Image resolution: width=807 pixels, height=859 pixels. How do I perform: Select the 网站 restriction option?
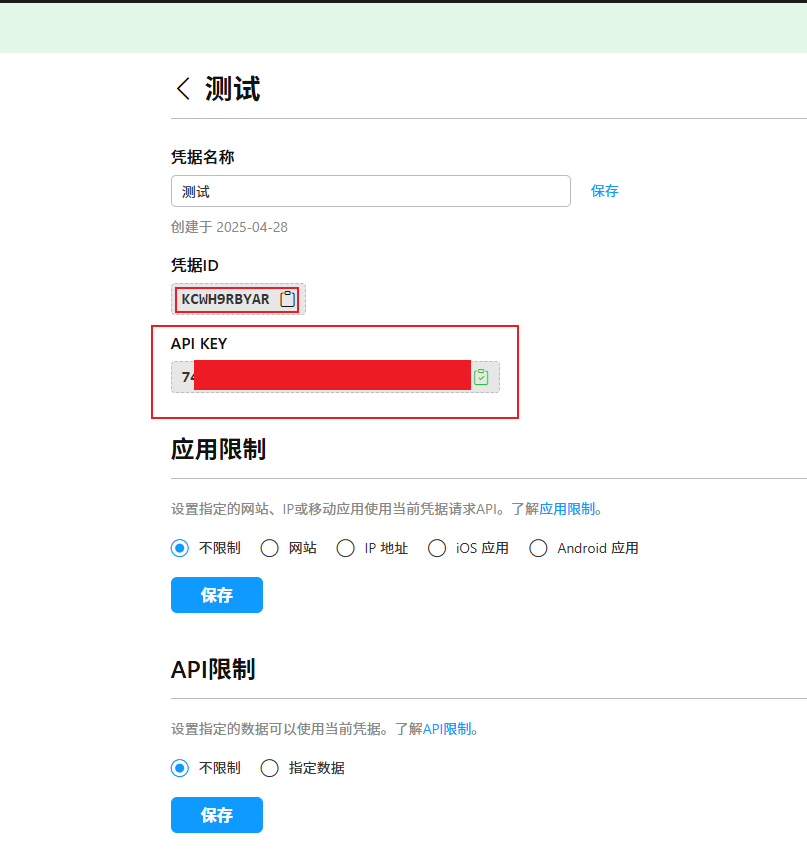(270, 548)
